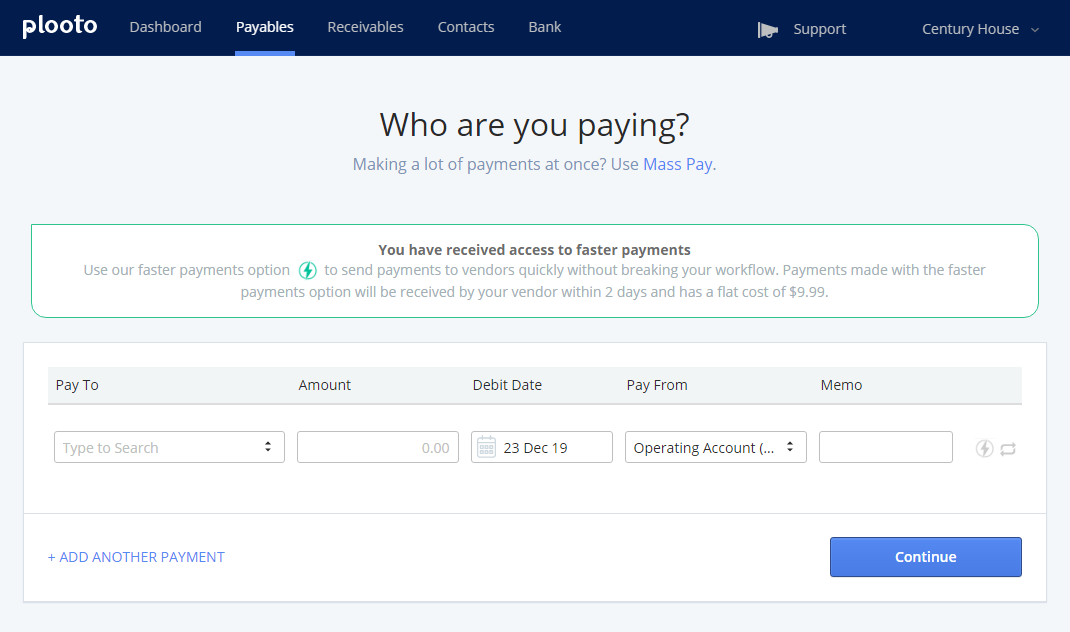Switch to the Contacts tab
Image resolution: width=1070 pixels, height=632 pixels.
point(465,27)
